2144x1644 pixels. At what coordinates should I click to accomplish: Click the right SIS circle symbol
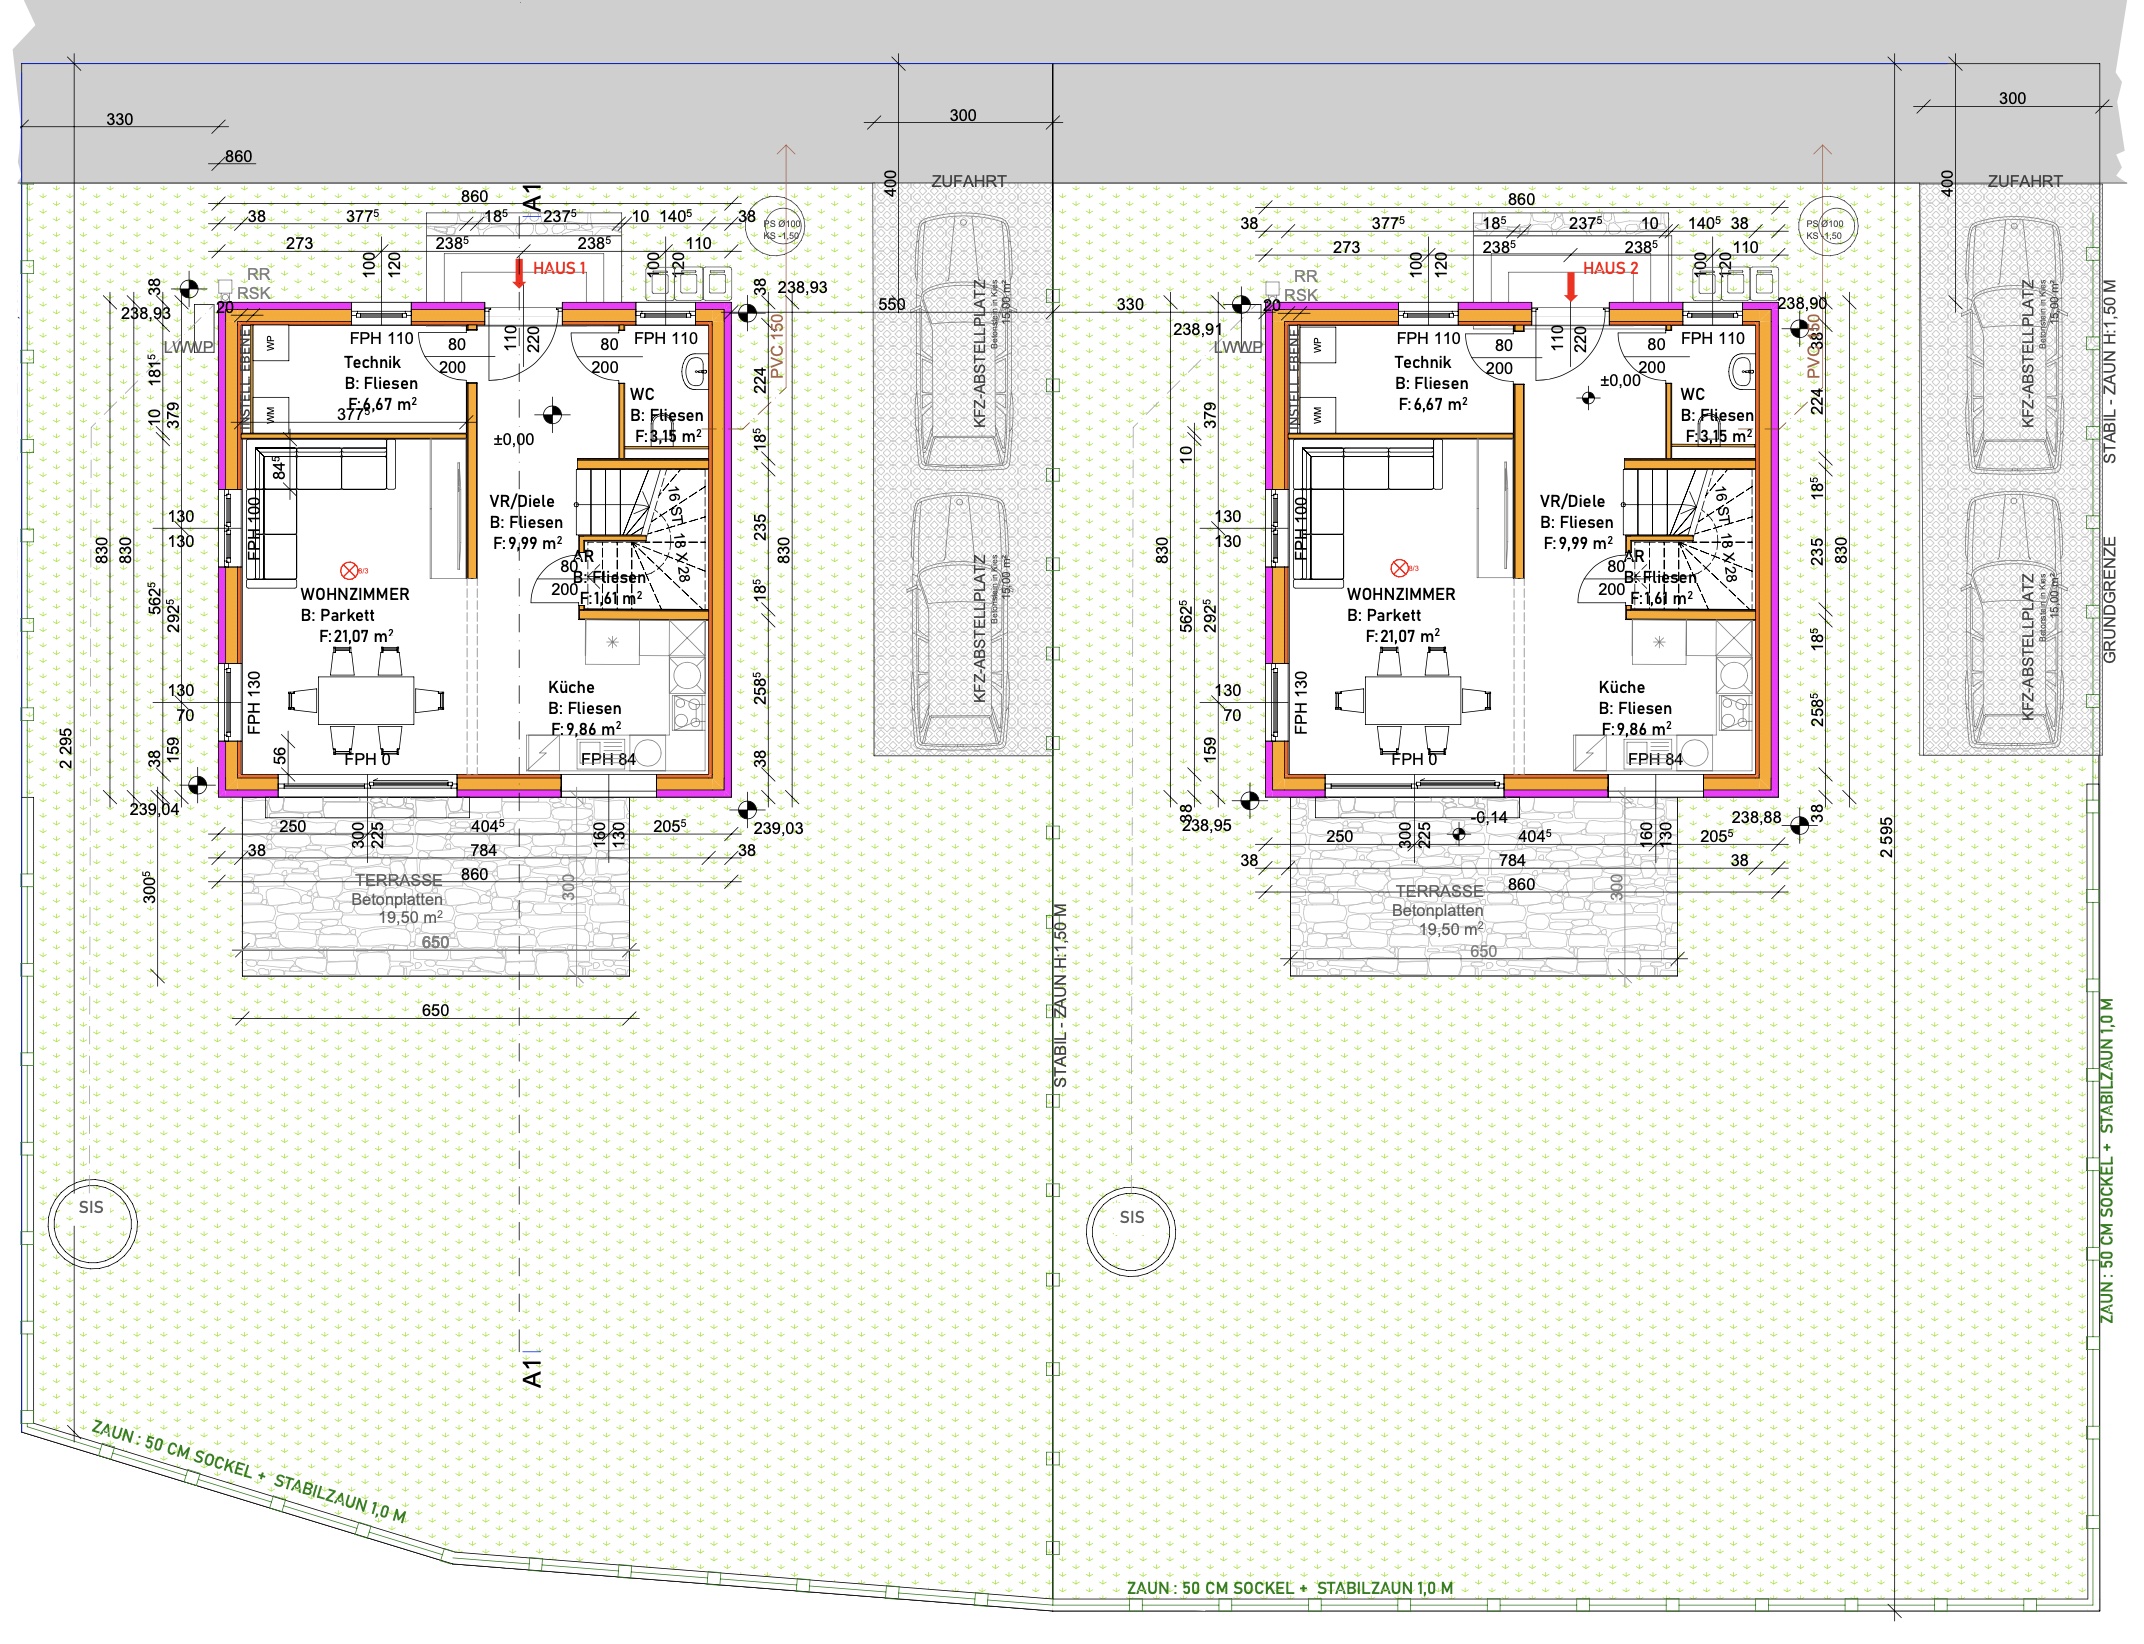pyautogui.click(x=1131, y=1230)
